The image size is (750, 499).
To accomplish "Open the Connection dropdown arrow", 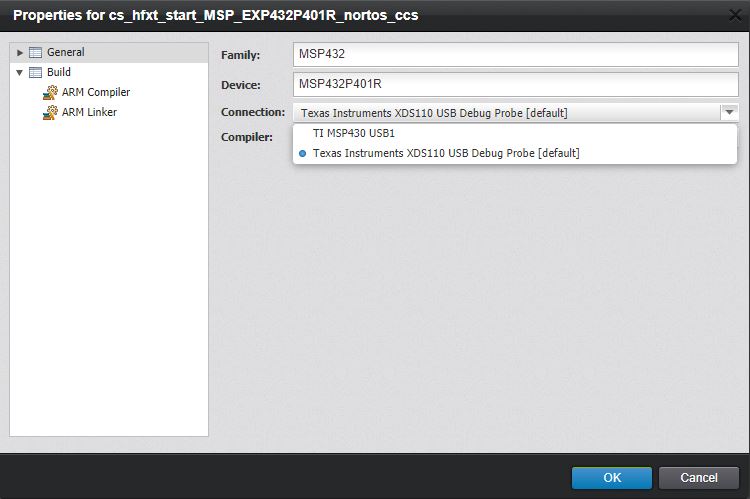I will tap(729, 112).
